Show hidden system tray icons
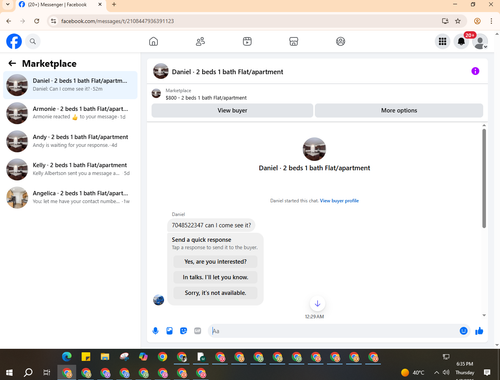500x380 pixels. point(436,372)
